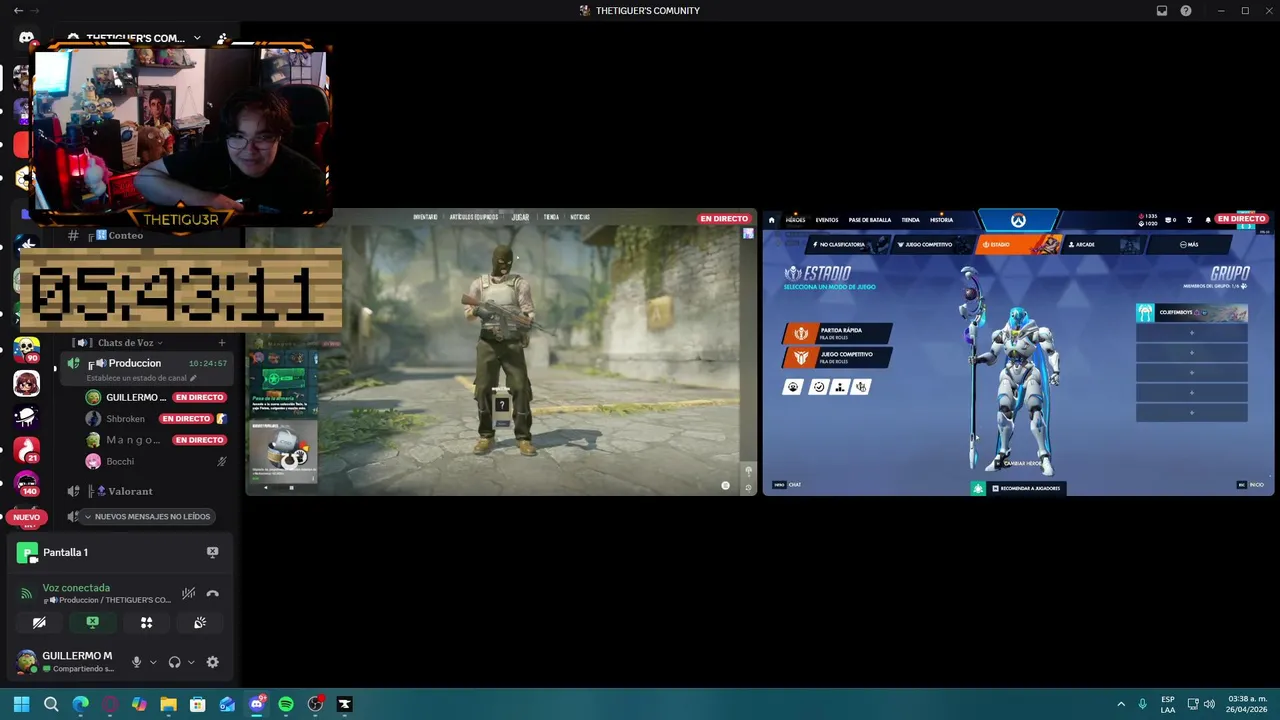Viewport: 1280px width, 720px height.
Task: Click EVENTOS menu in Overwatch stream
Action: (x=827, y=220)
